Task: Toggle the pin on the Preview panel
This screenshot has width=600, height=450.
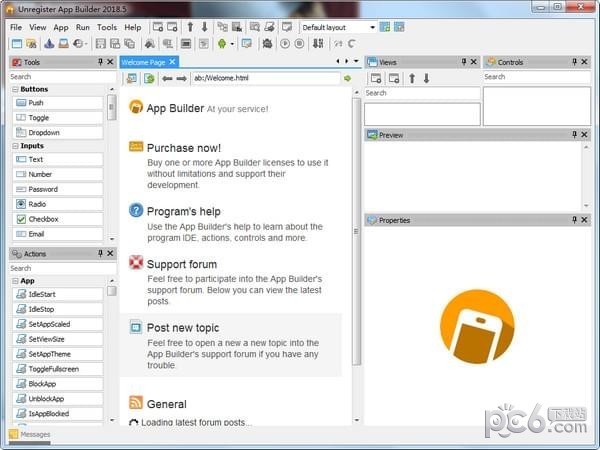Action: [574, 135]
